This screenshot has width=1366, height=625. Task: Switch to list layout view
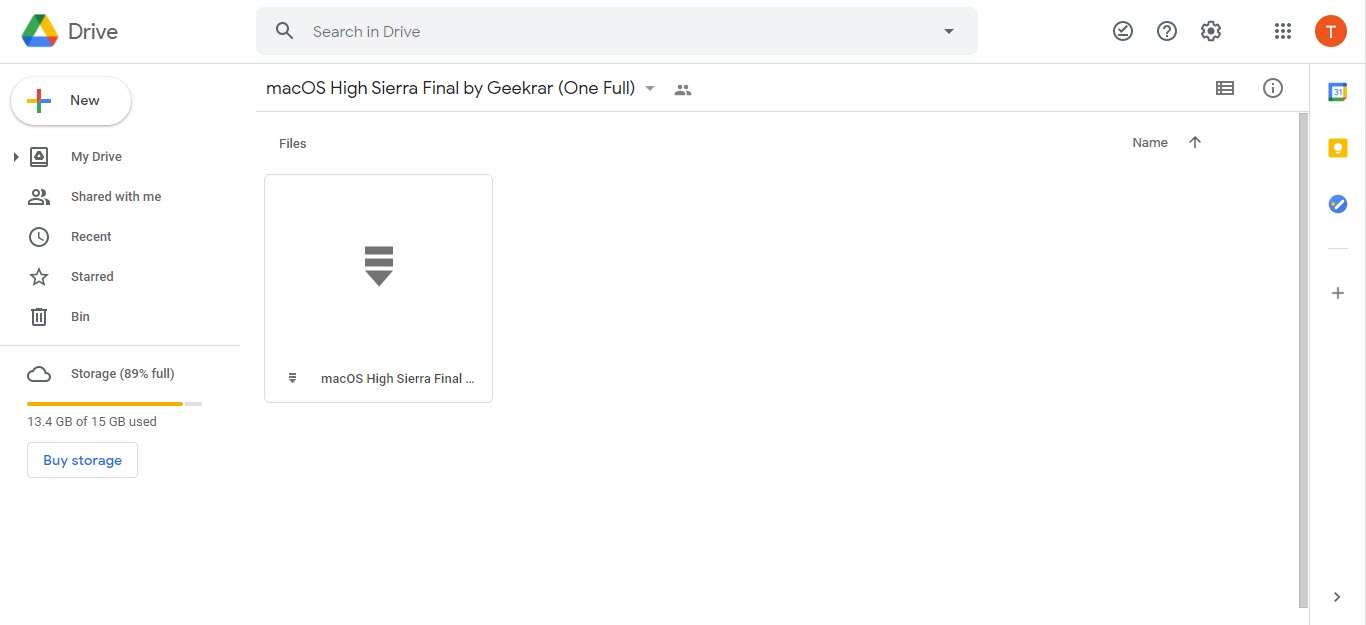point(1225,88)
